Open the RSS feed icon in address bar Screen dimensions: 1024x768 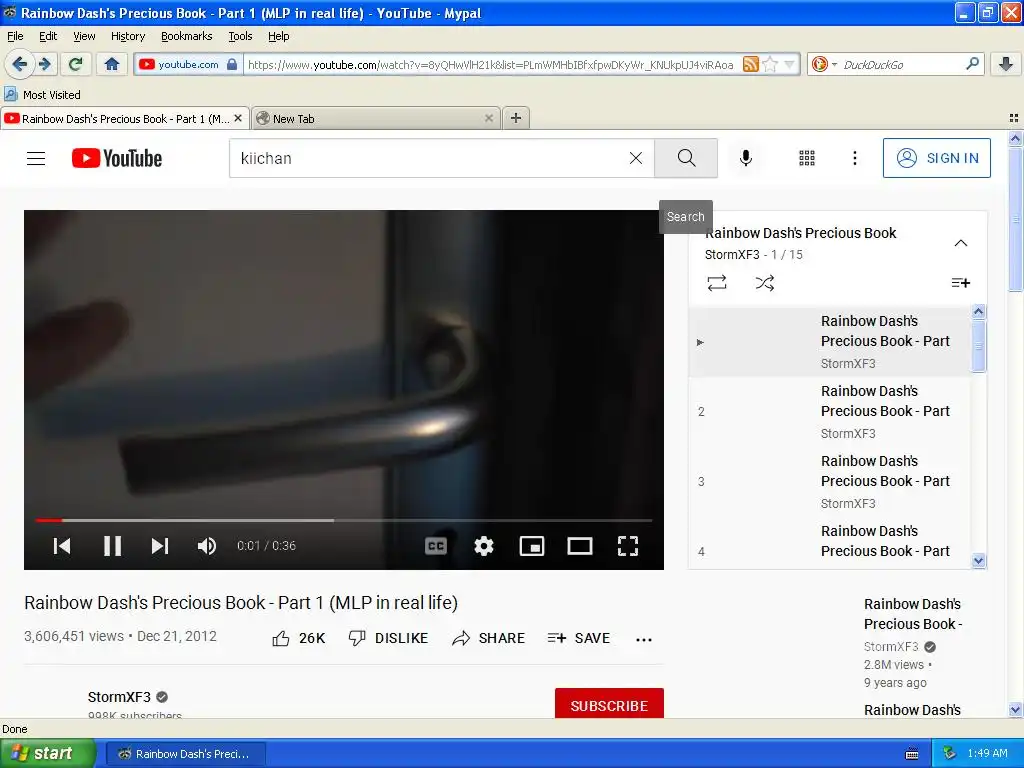tap(750, 64)
